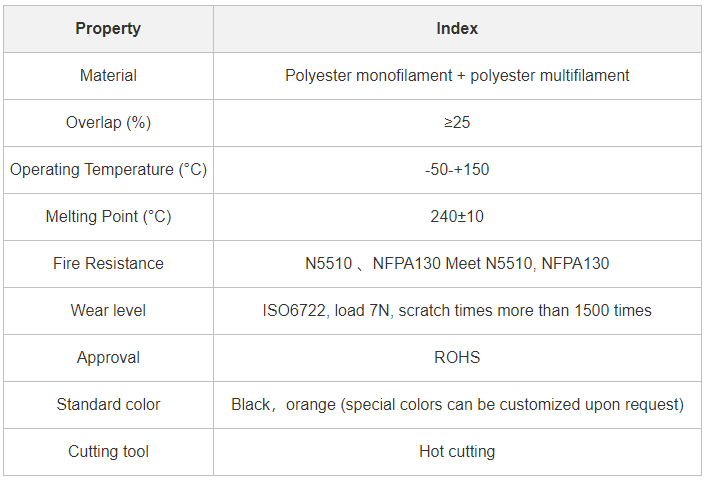
Task: Click the polyester monofilament material value
Action: coord(457,76)
